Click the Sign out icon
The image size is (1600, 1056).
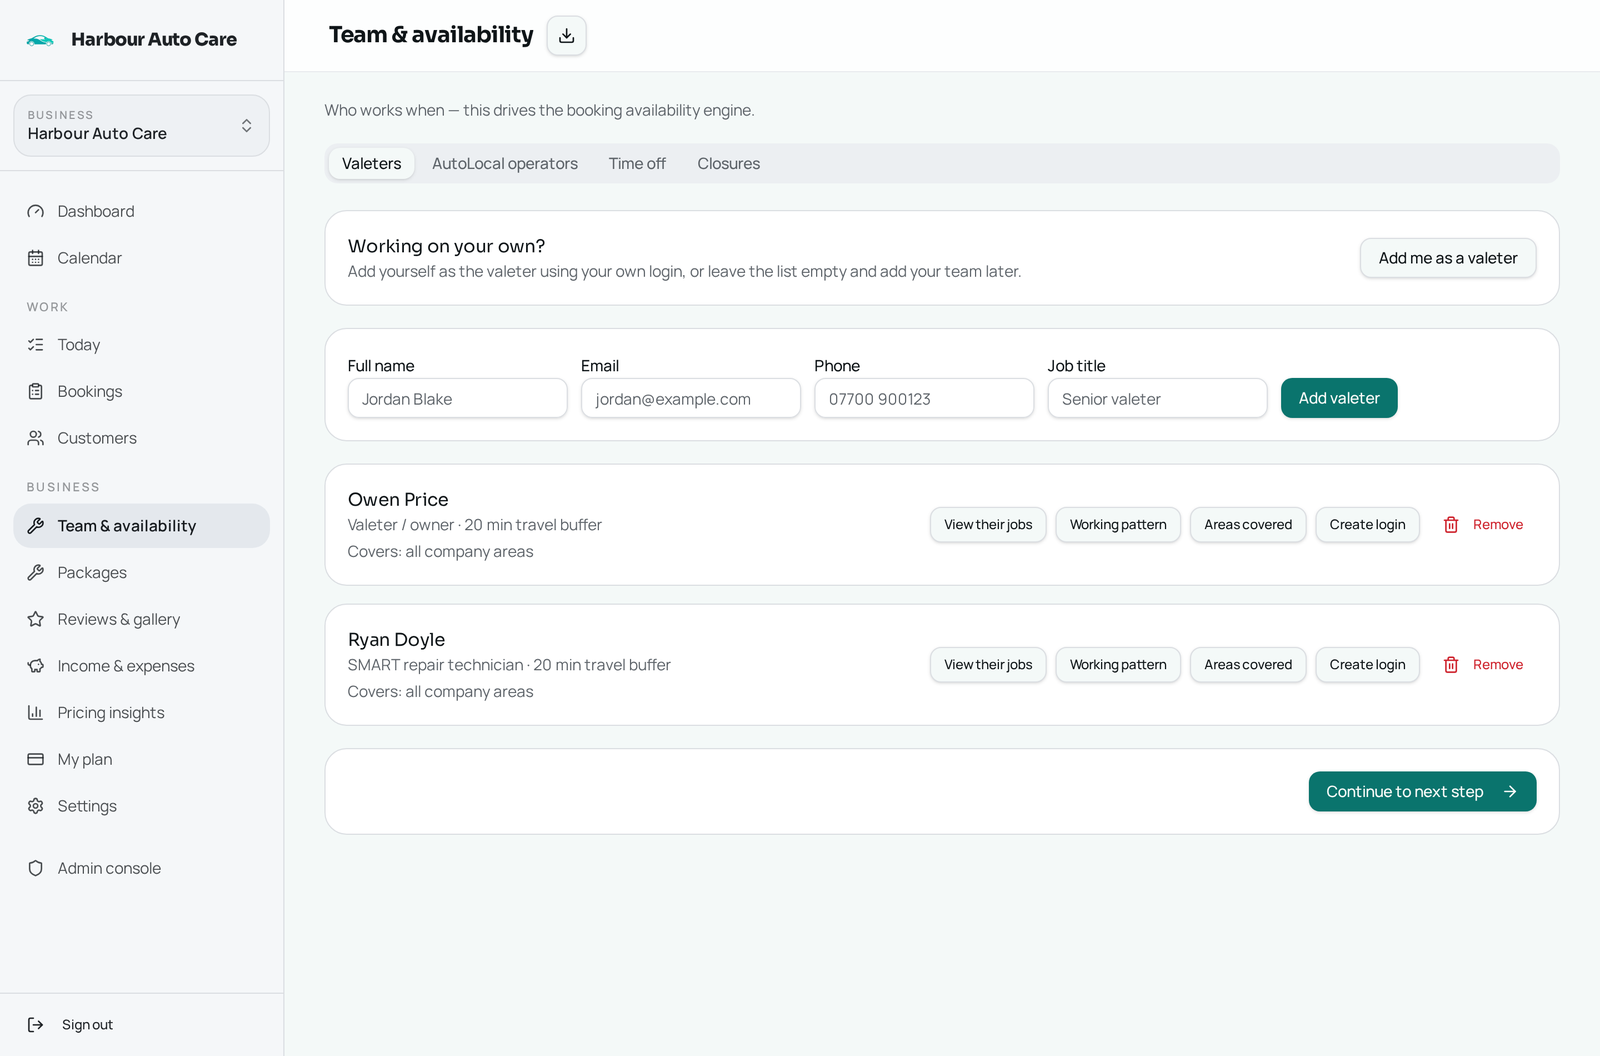[36, 1025]
